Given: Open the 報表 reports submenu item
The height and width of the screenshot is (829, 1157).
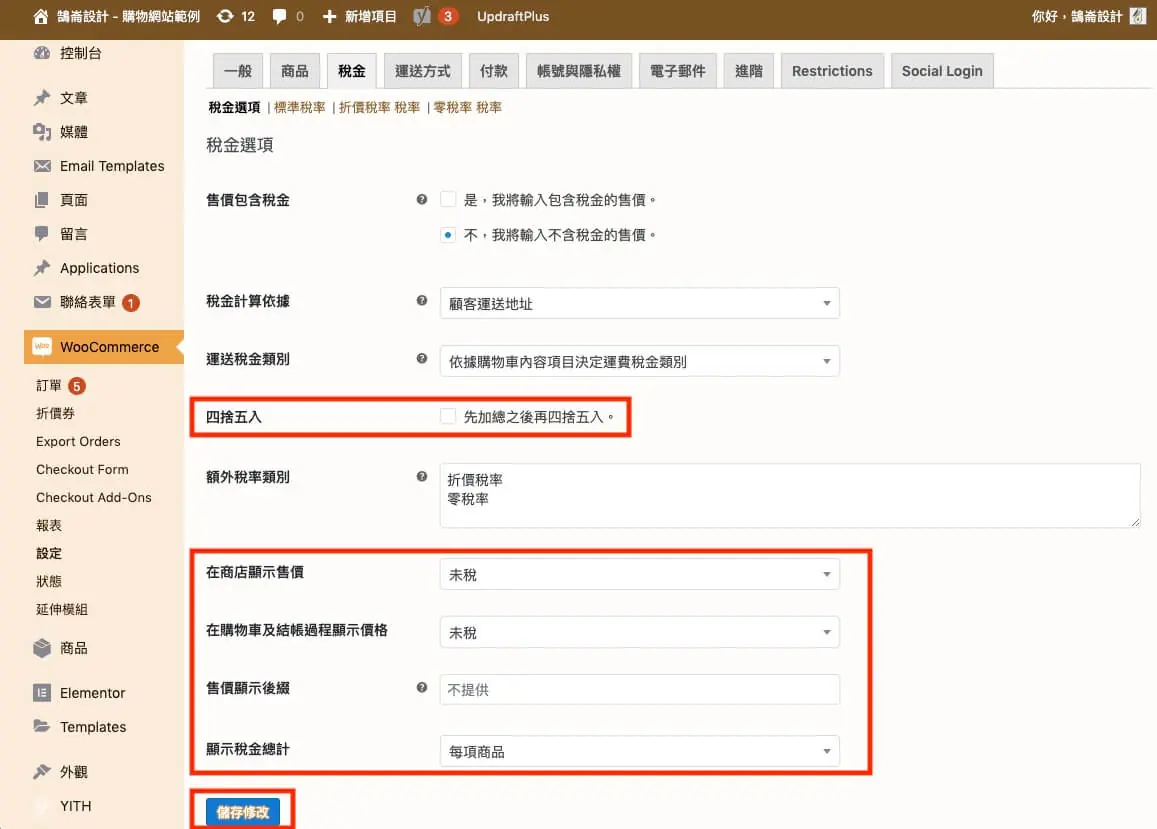Looking at the screenshot, I should 49,526.
